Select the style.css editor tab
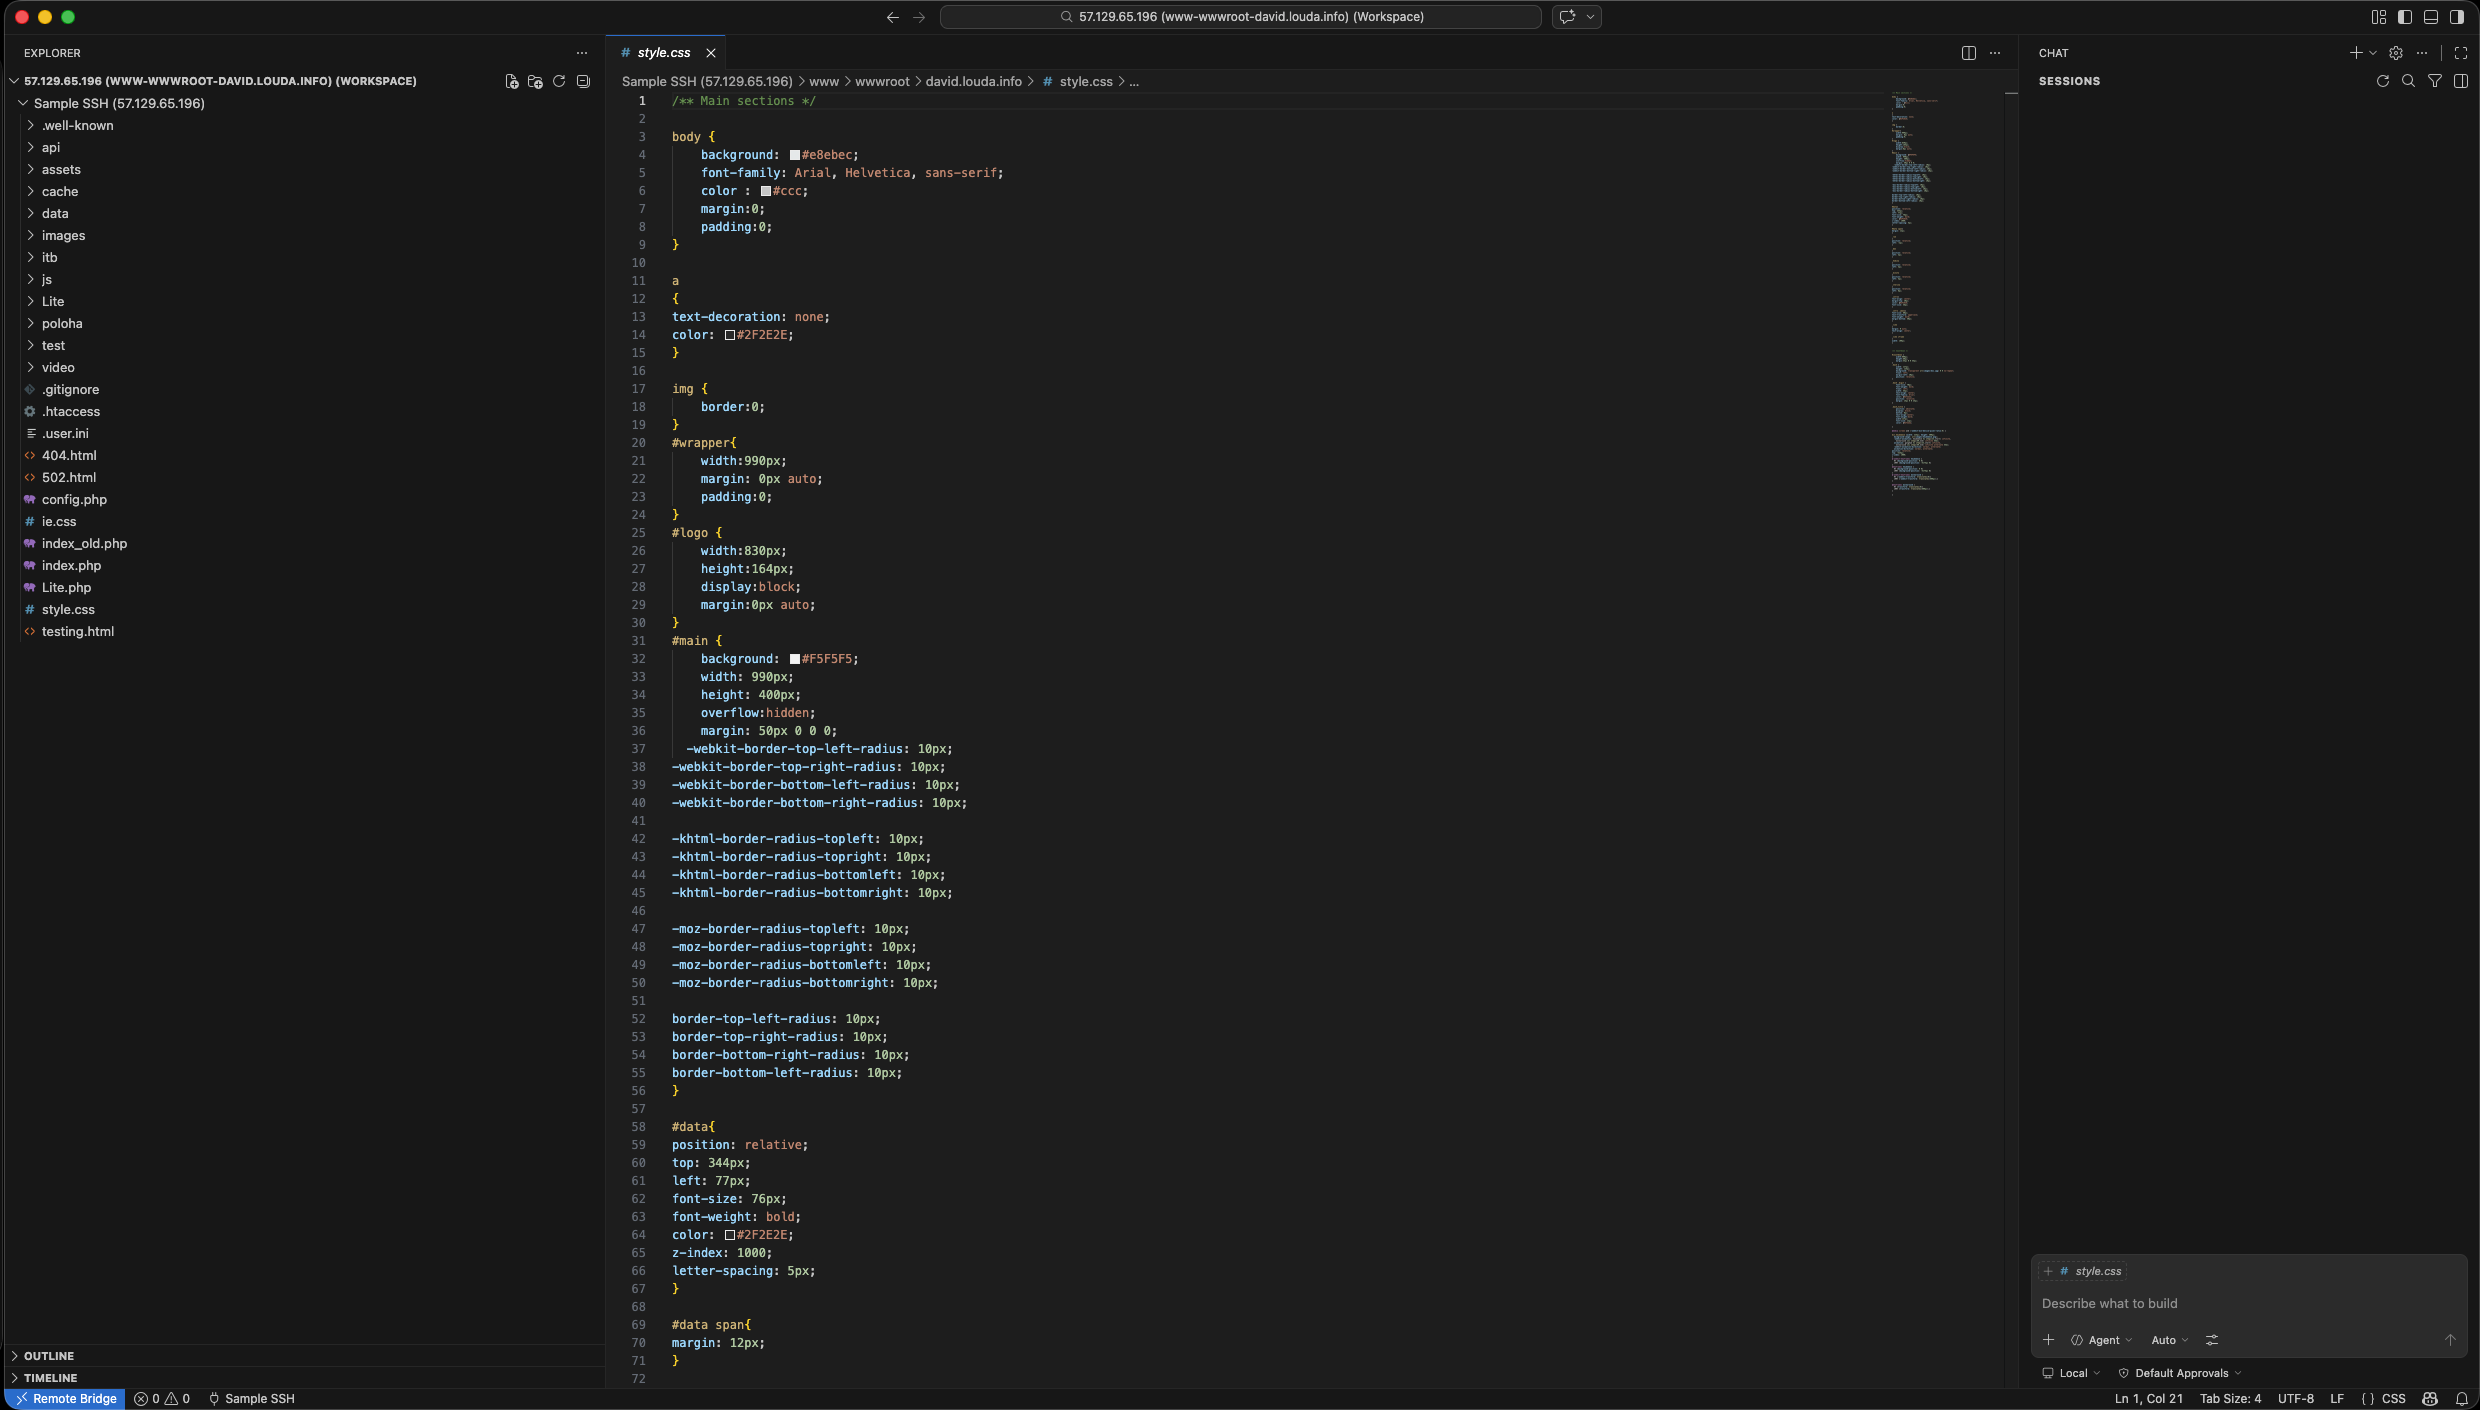2480x1410 pixels. click(663, 53)
